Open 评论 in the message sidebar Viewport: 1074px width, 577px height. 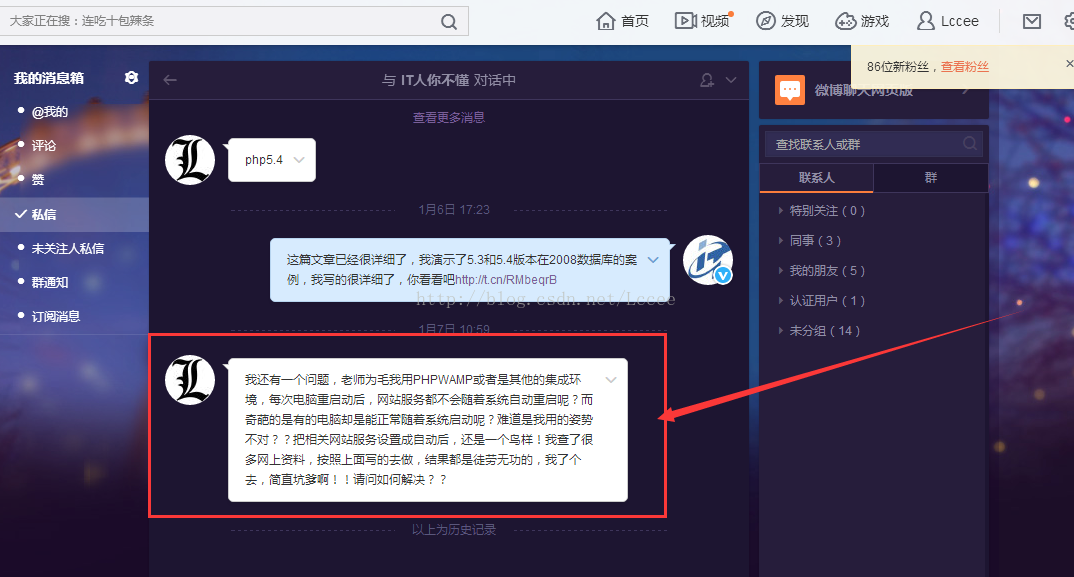click(44, 145)
